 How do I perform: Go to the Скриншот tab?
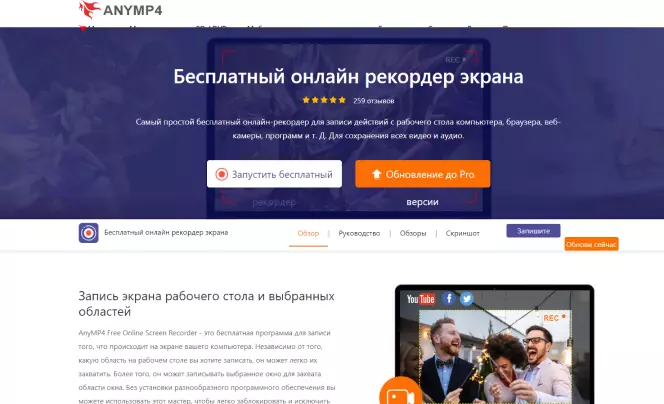click(x=462, y=233)
